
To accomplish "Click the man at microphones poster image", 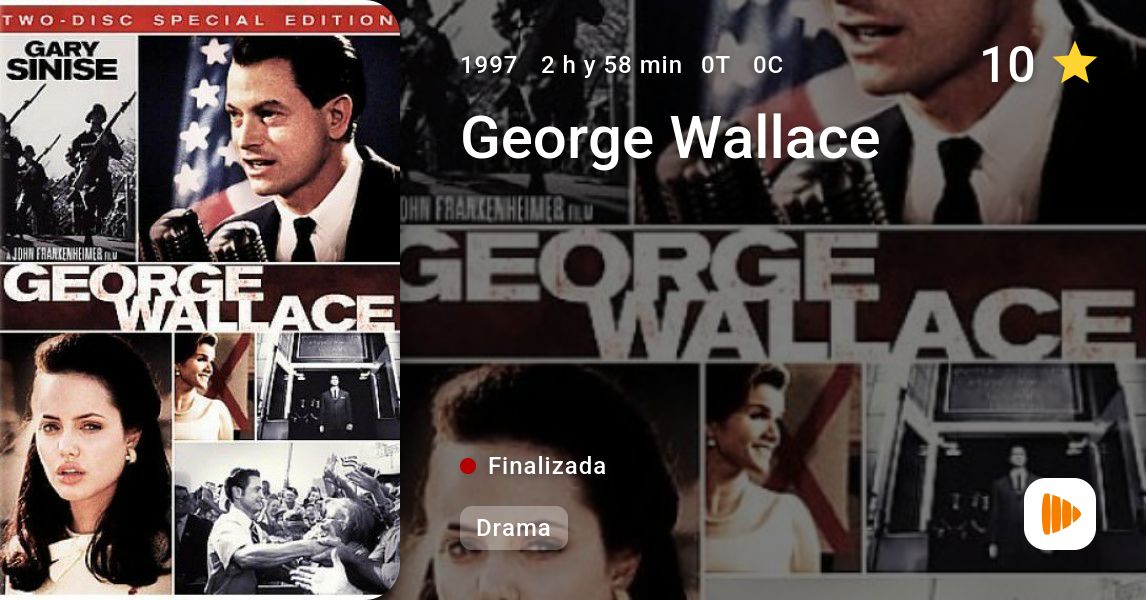I will point(269,148).
